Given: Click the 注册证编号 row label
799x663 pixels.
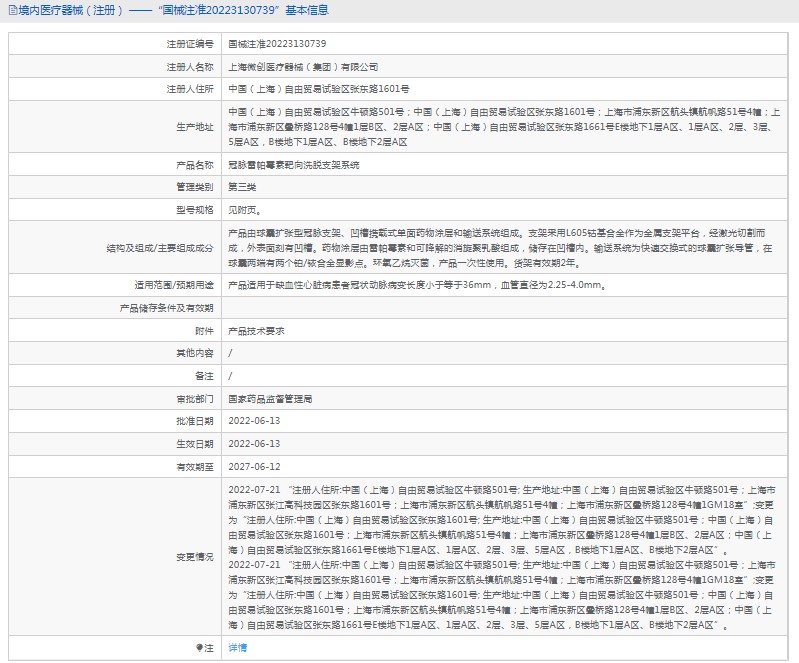Looking at the screenshot, I should [x=190, y=44].
